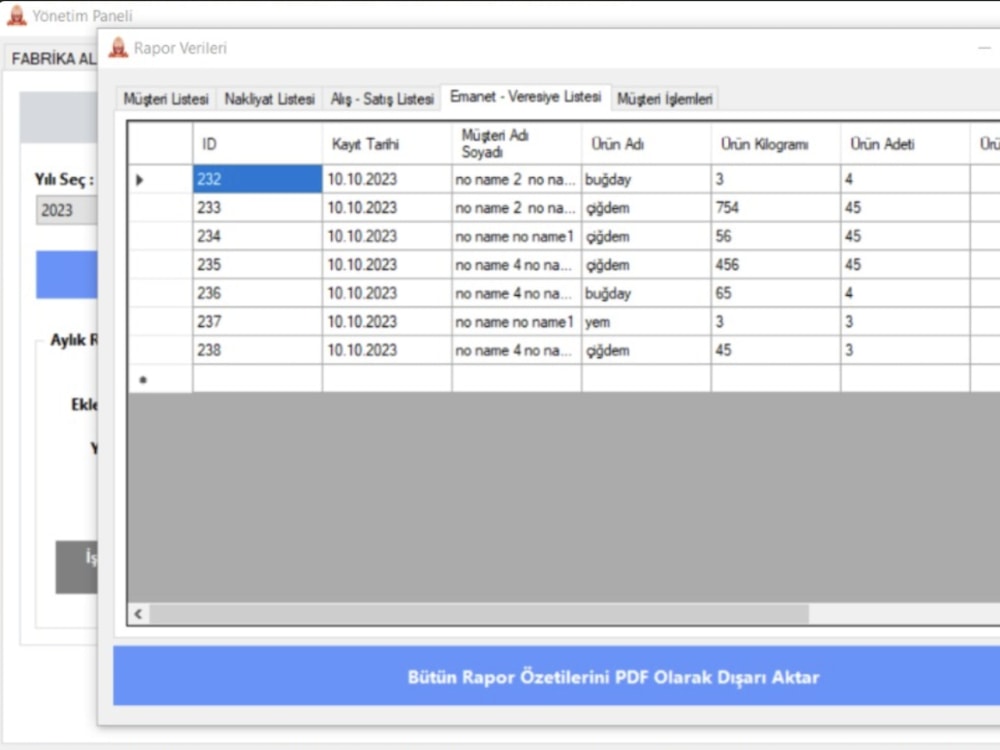
Task: Click the Ürün Kilogramı column header
Action: [776, 144]
